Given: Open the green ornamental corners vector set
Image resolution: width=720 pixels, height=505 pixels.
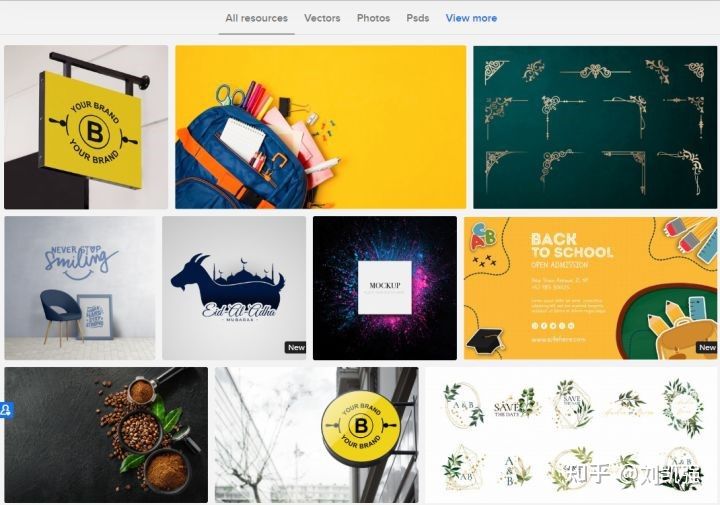Looking at the screenshot, I should click(x=595, y=127).
